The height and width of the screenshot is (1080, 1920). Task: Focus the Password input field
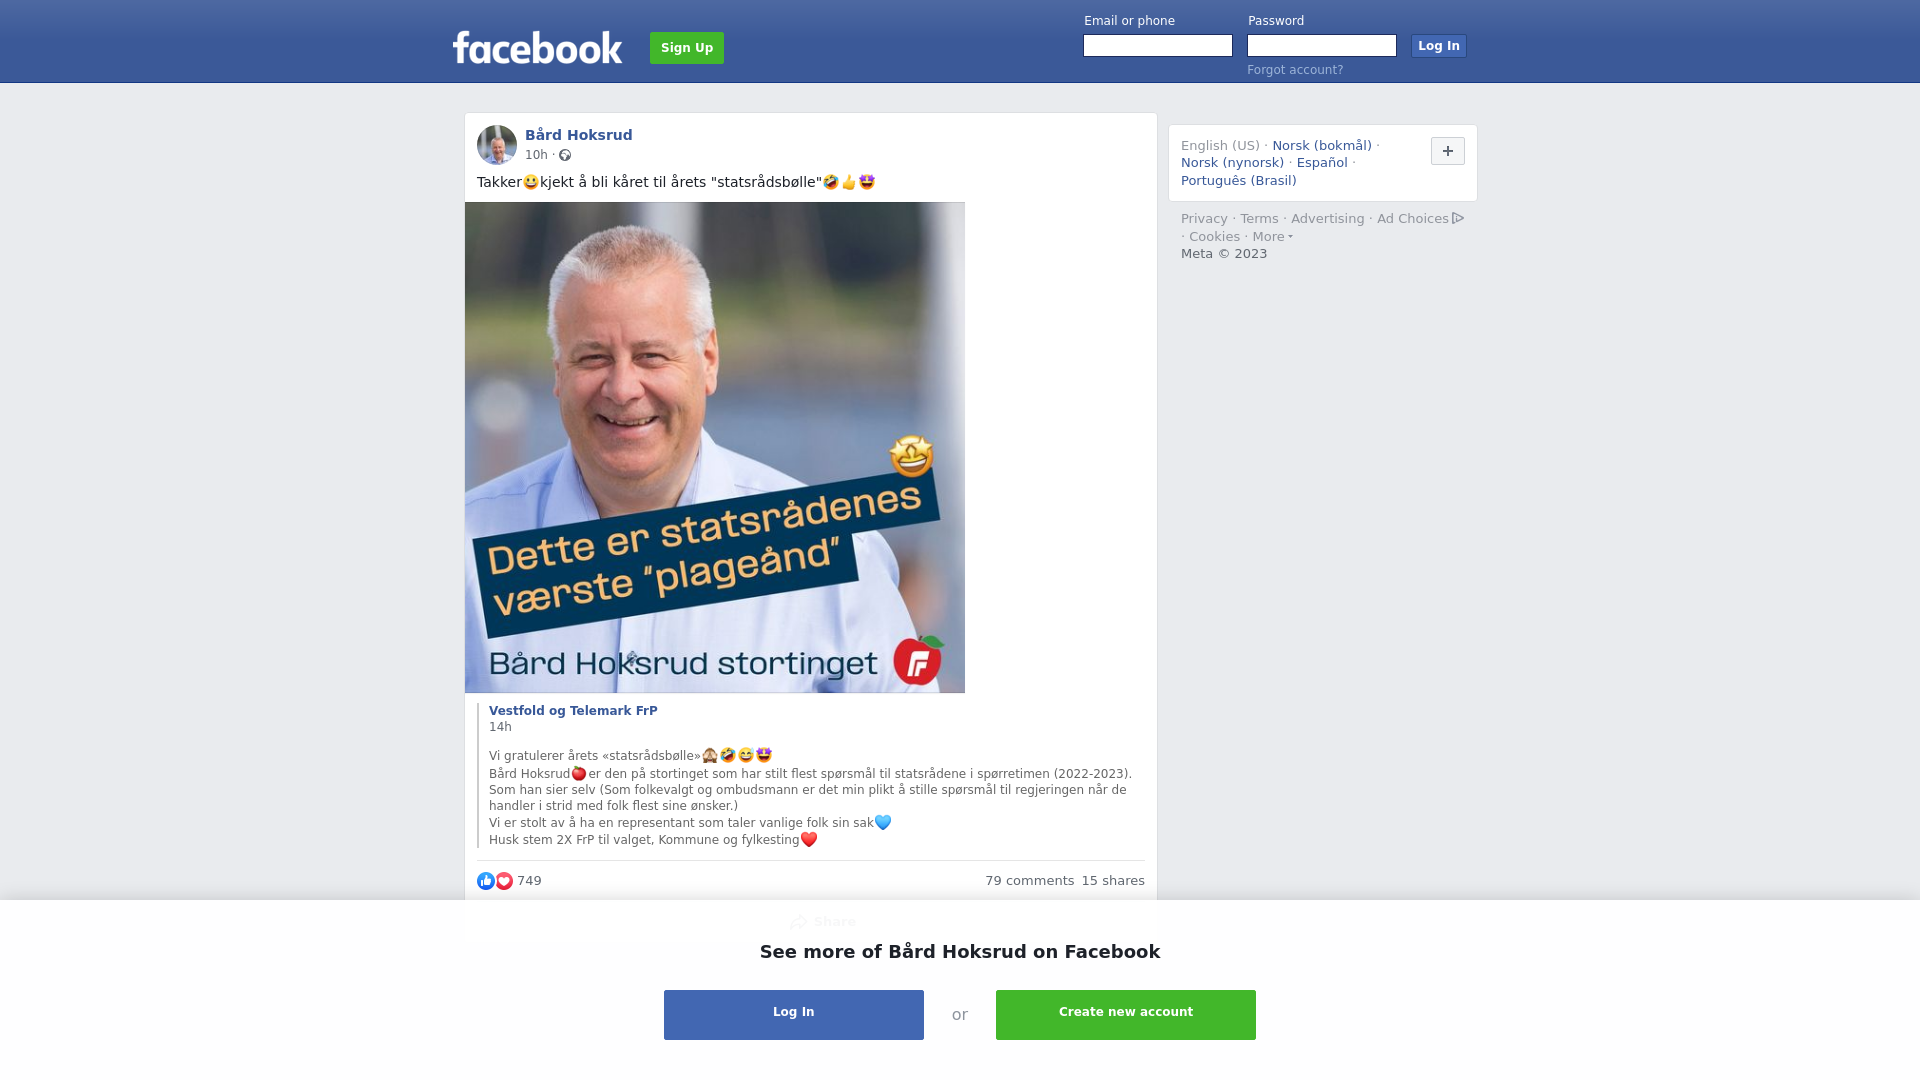click(x=1322, y=46)
